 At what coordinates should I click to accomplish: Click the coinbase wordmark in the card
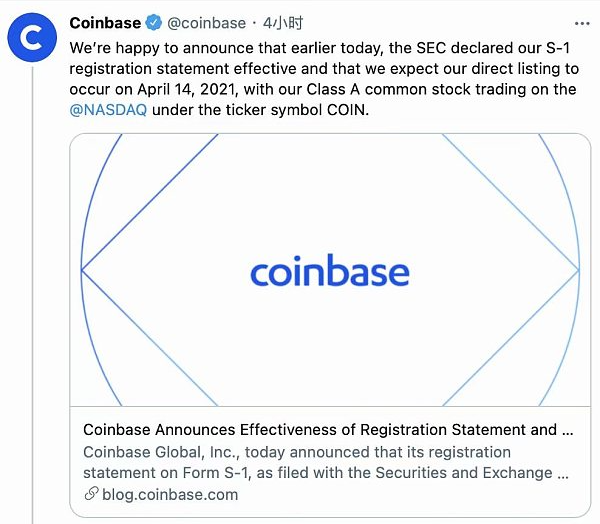click(x=330, y=270)
